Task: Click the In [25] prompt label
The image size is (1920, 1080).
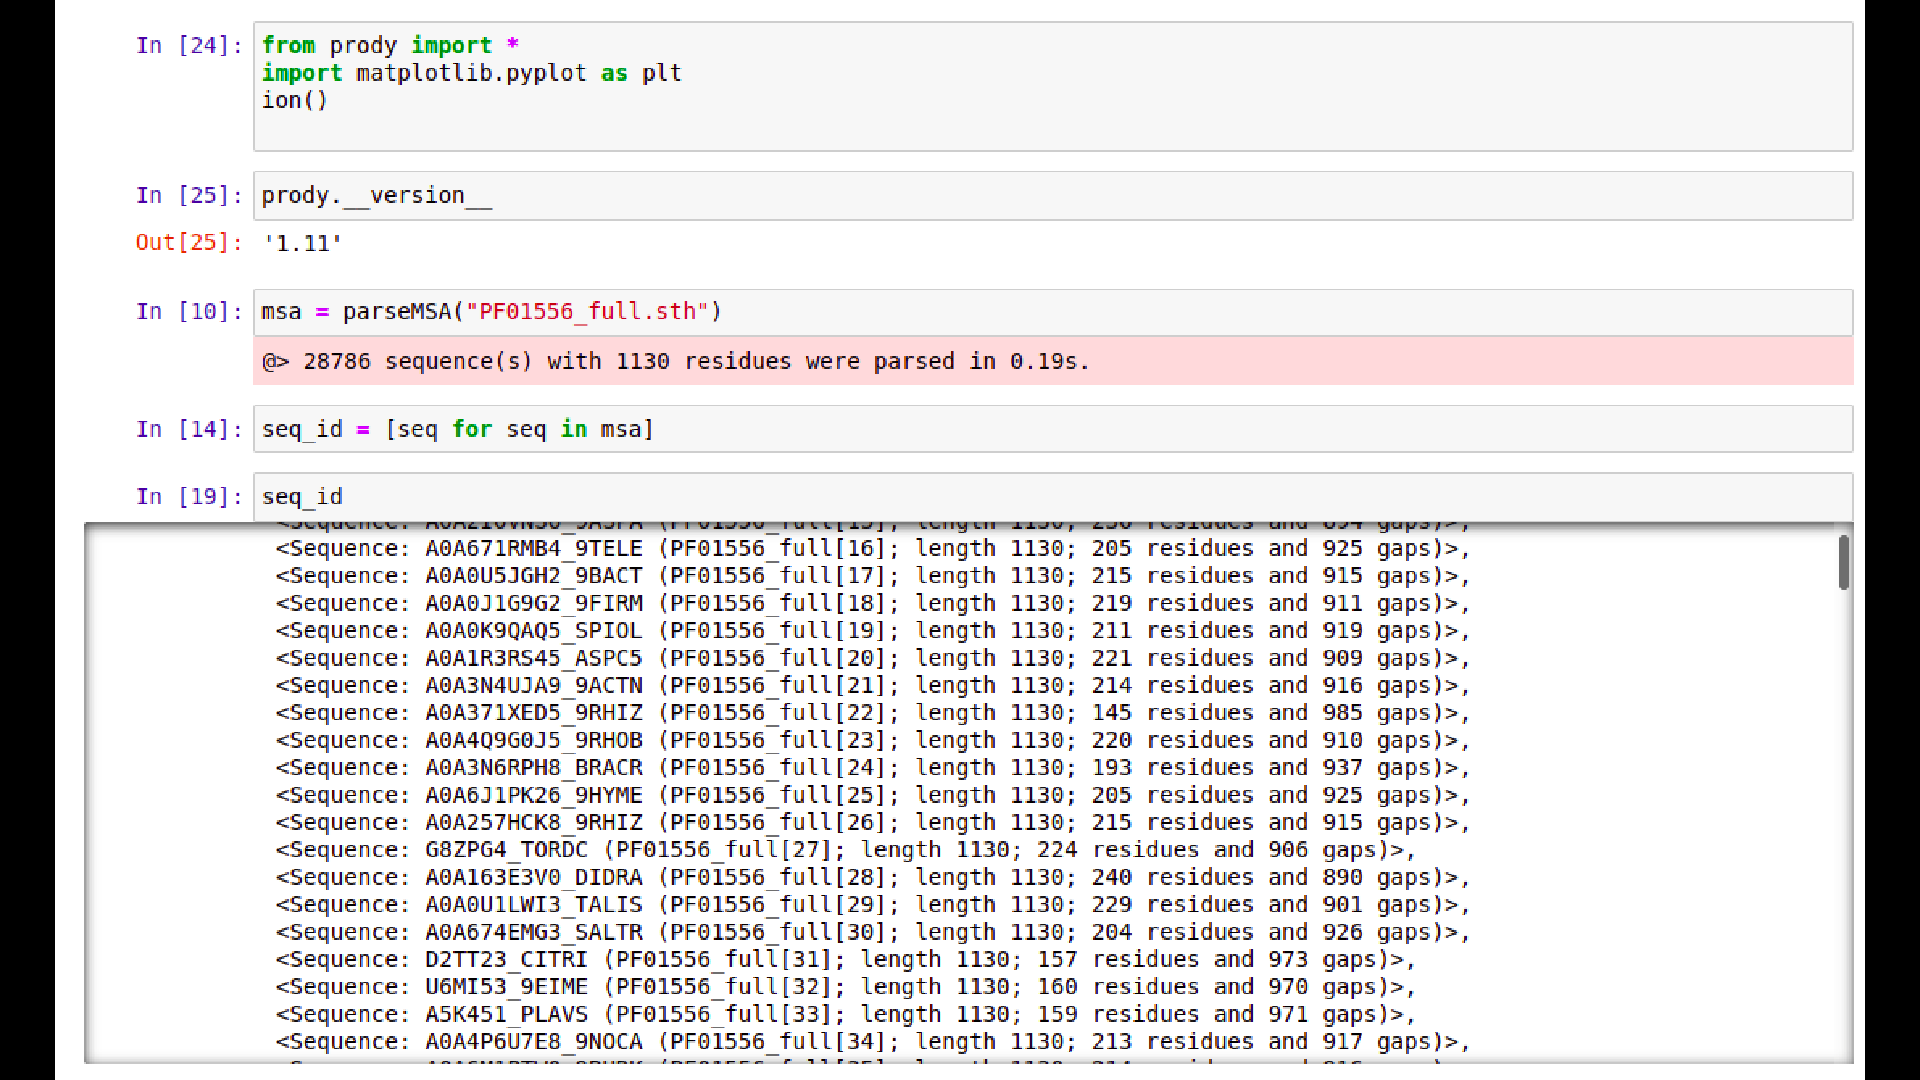Action: [188, 195]
